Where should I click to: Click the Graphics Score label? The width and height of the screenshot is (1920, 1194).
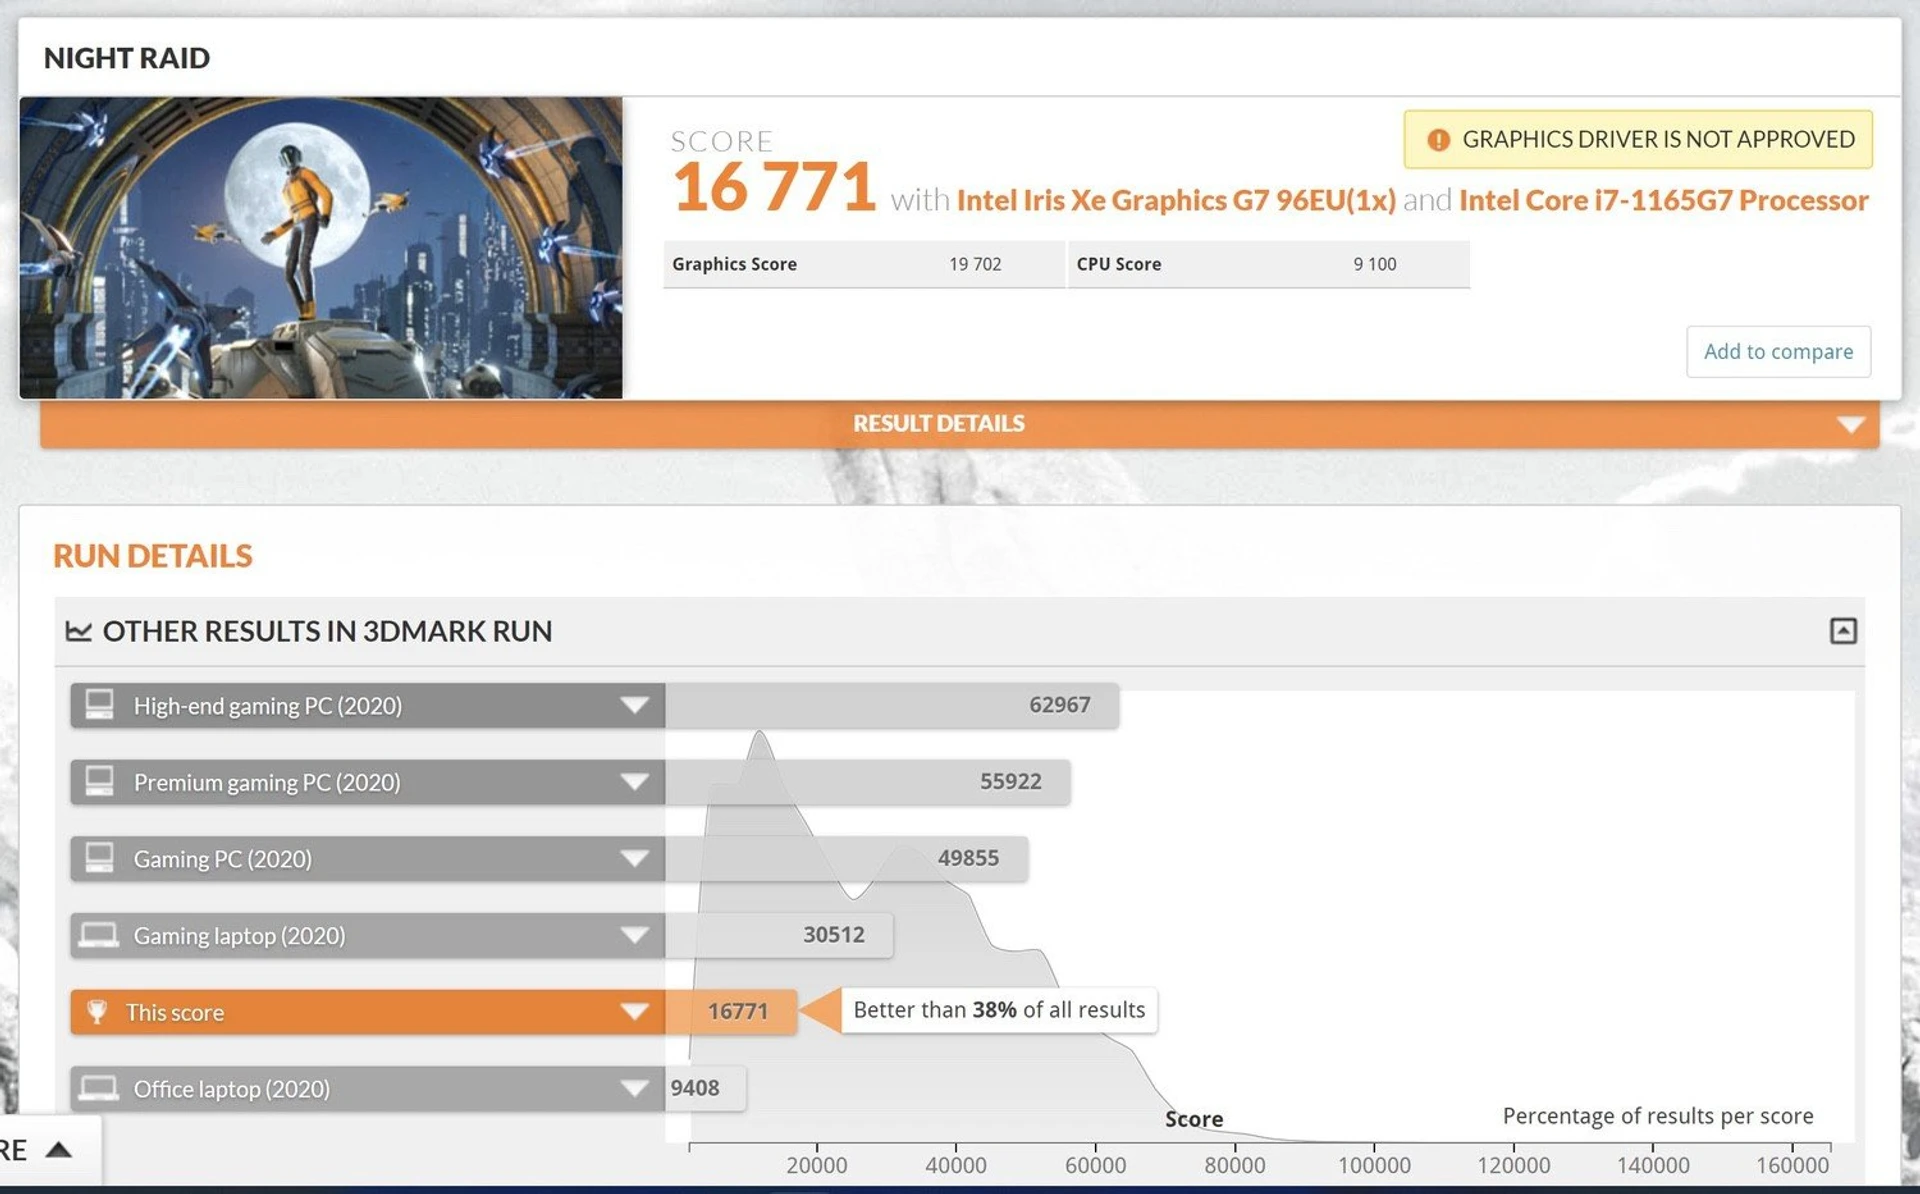734,264
